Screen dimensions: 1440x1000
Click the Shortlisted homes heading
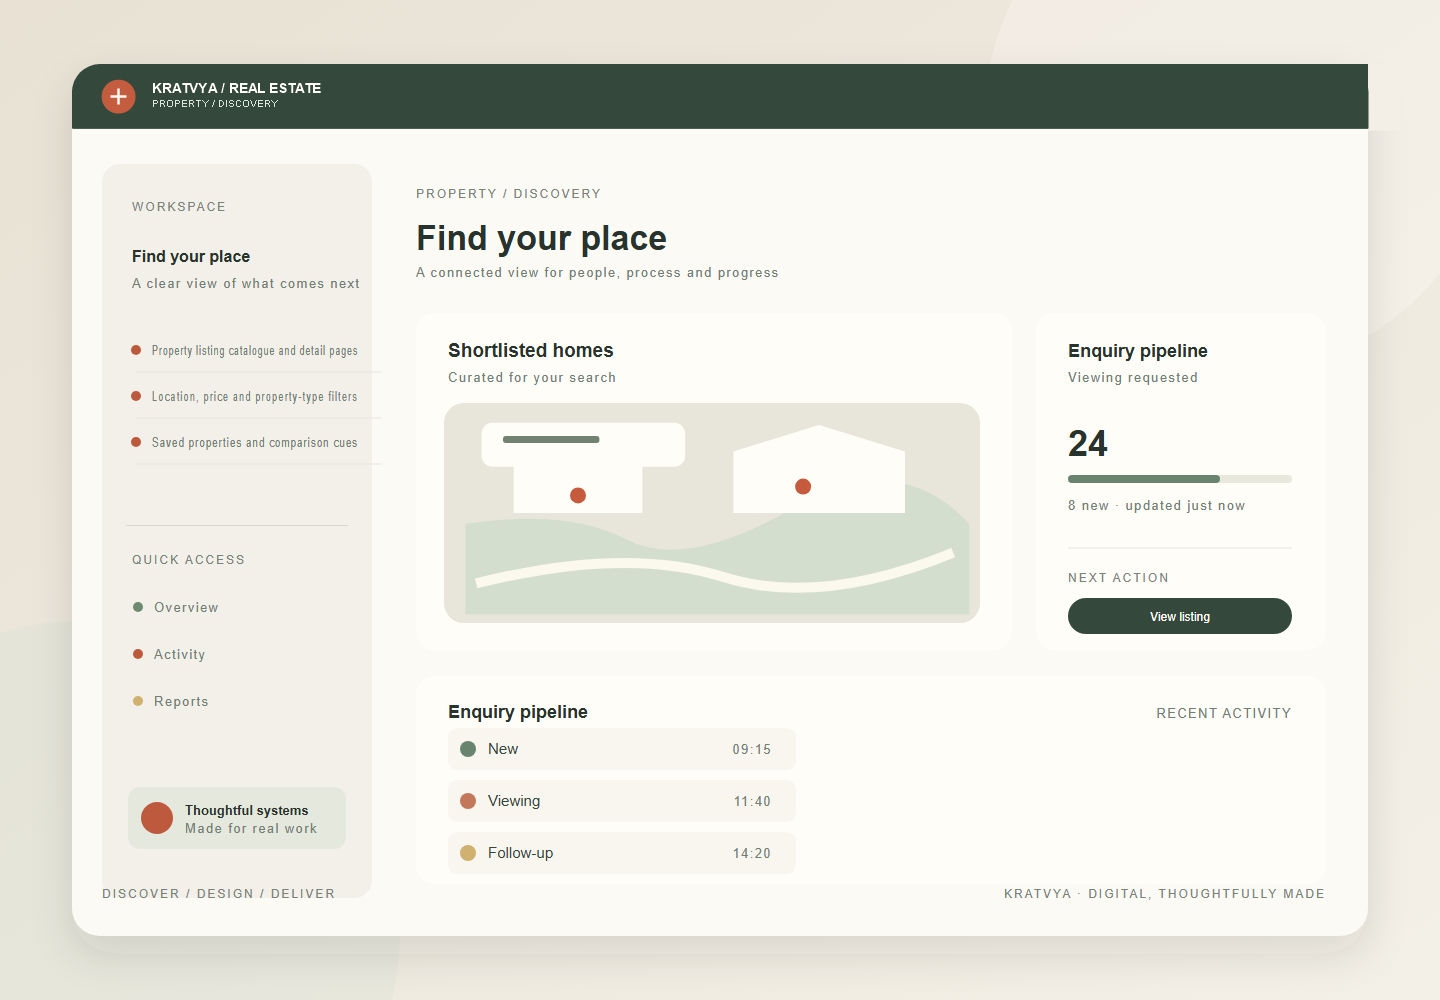[531, 350]
